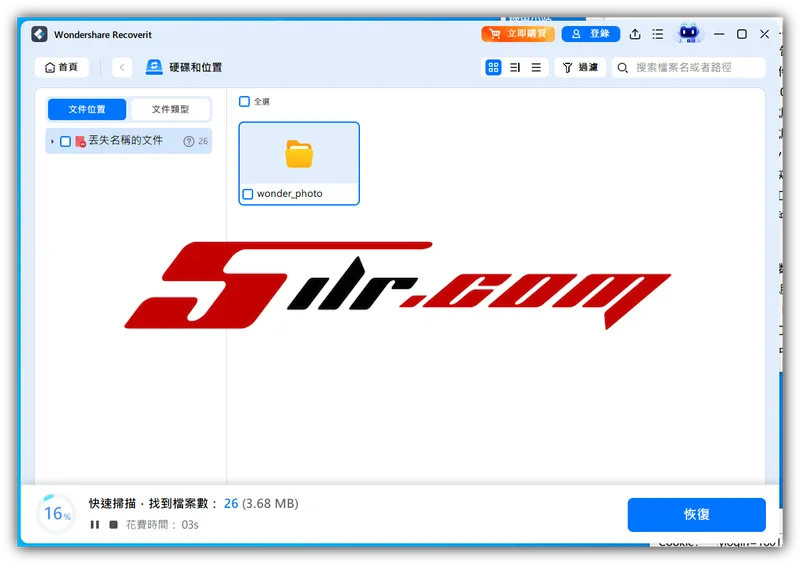The width and height of the screenshot is (800, 564).
Task: Stop the scan
Action: (113, 525)
